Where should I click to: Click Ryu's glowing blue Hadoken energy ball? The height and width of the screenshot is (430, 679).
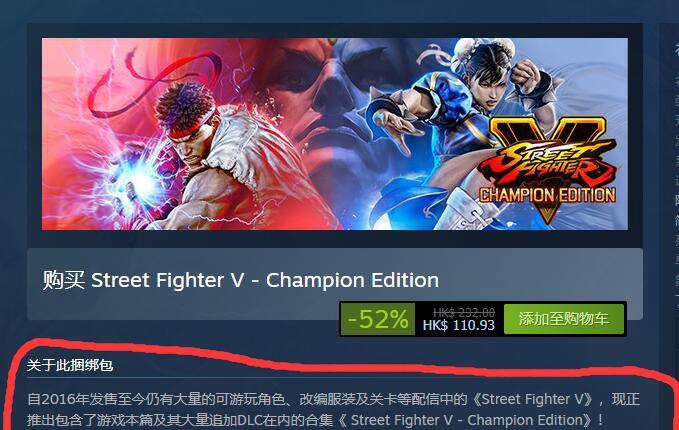pos(143,183)
